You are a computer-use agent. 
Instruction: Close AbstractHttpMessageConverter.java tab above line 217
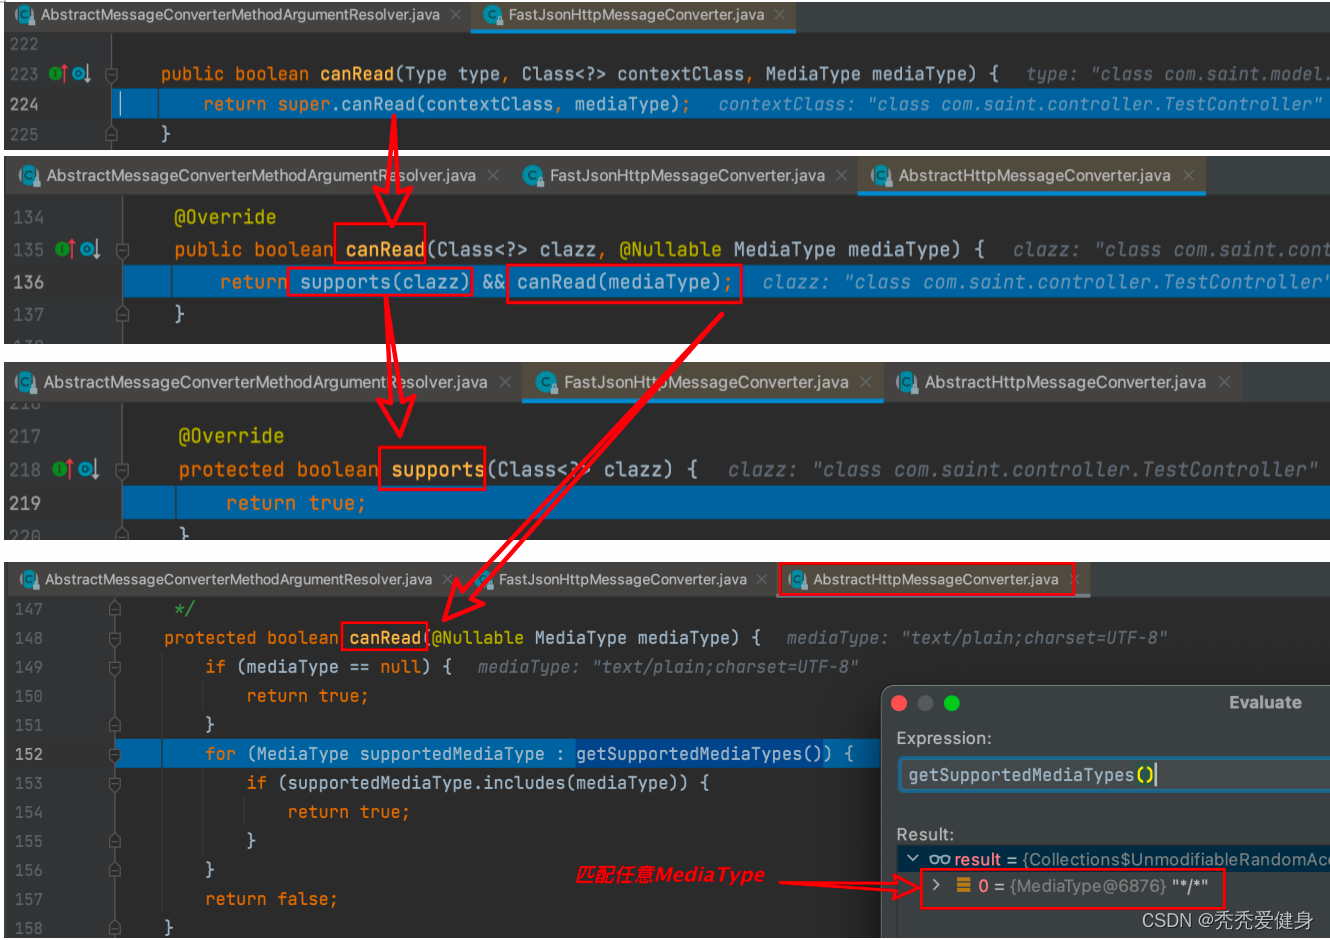tap(1224, 383)
